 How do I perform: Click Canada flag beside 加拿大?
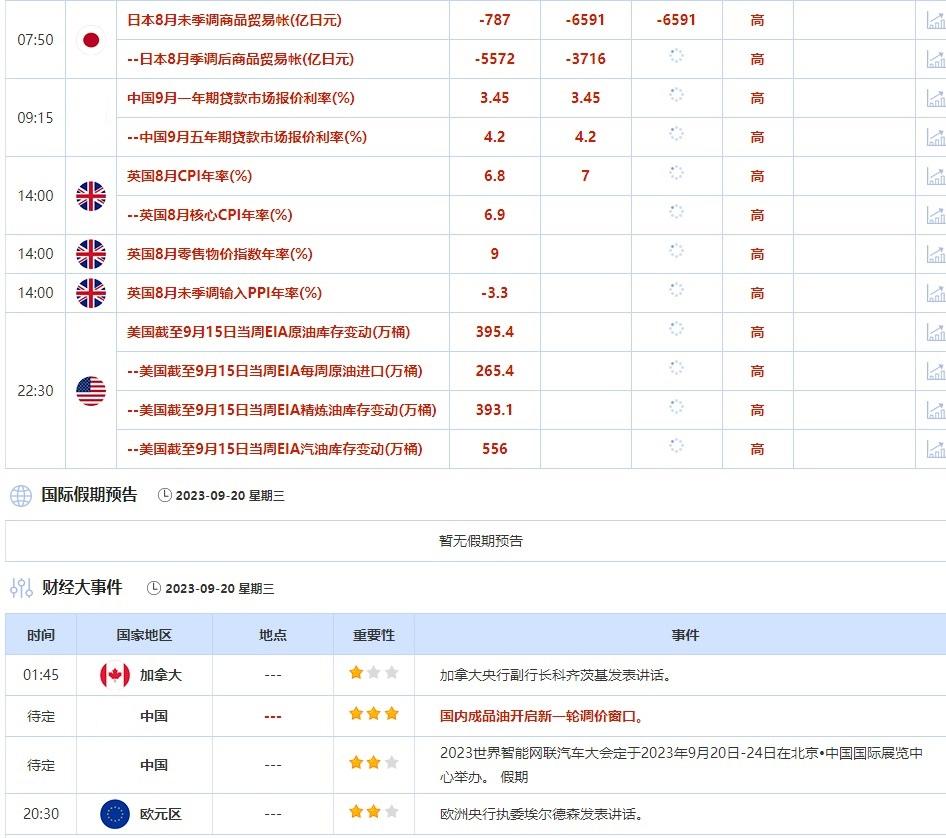click(x=115, y=675)
